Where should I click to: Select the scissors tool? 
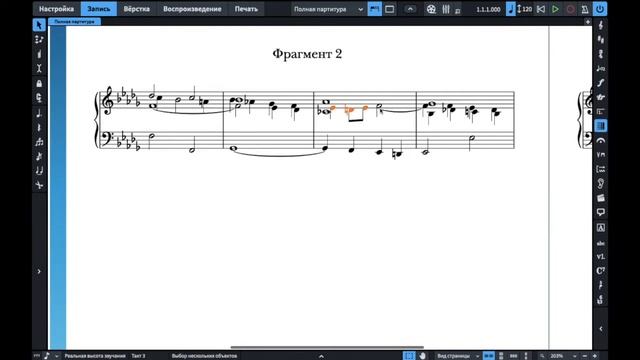[x=39, y=185]
